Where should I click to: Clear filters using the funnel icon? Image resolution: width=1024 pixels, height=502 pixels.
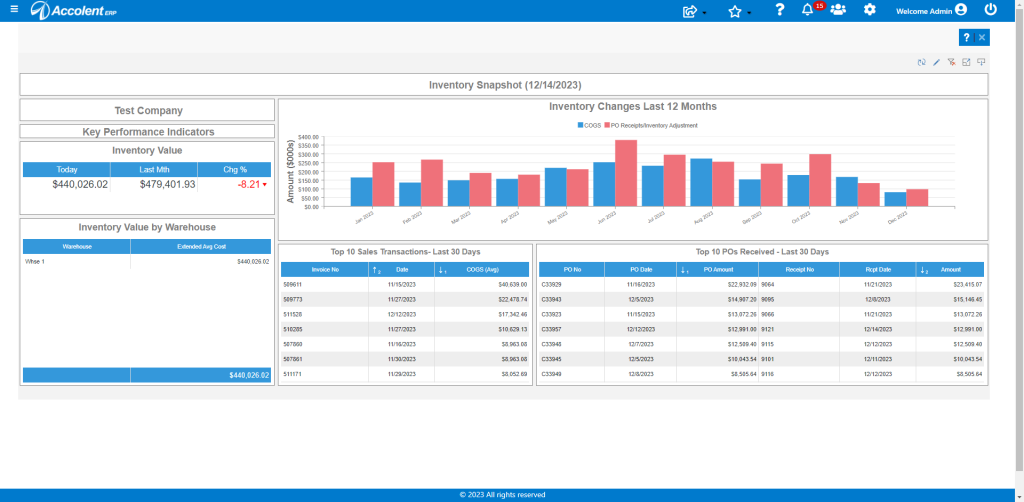coord(952,62)
